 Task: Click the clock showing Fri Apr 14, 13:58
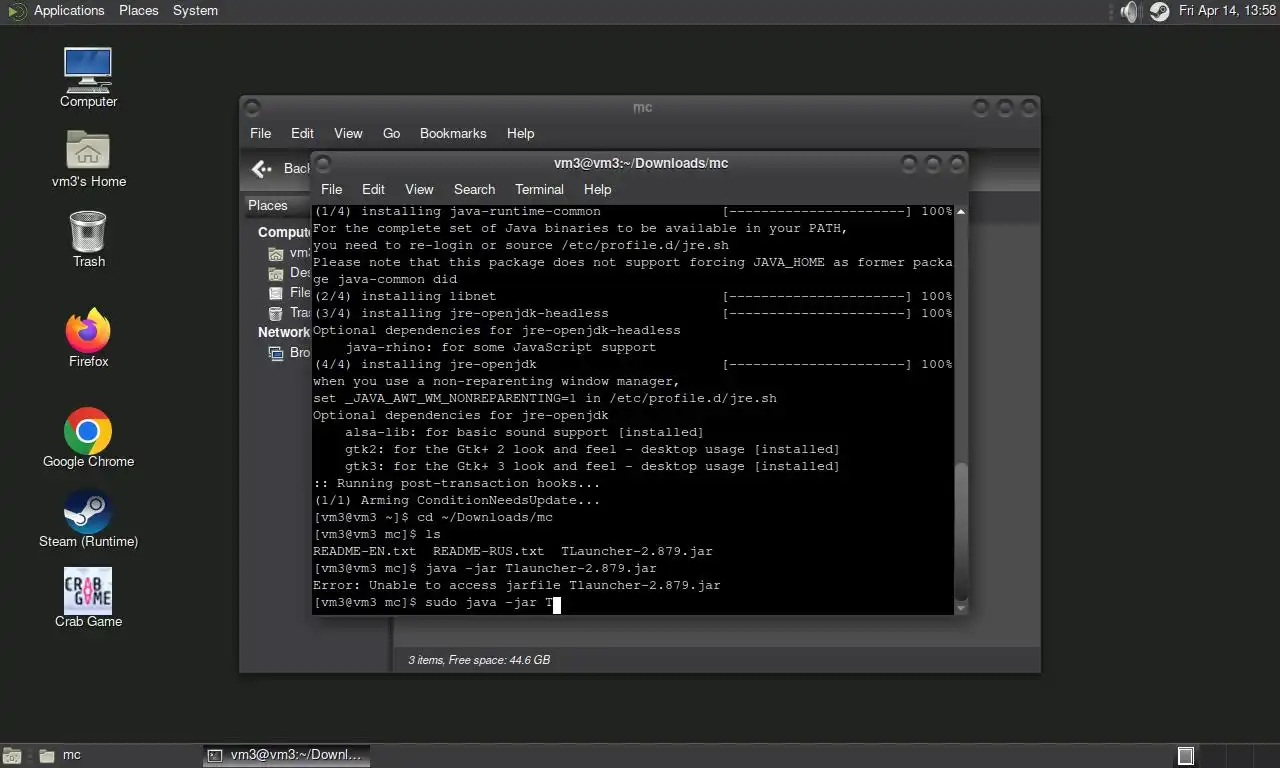[1227, 11]
